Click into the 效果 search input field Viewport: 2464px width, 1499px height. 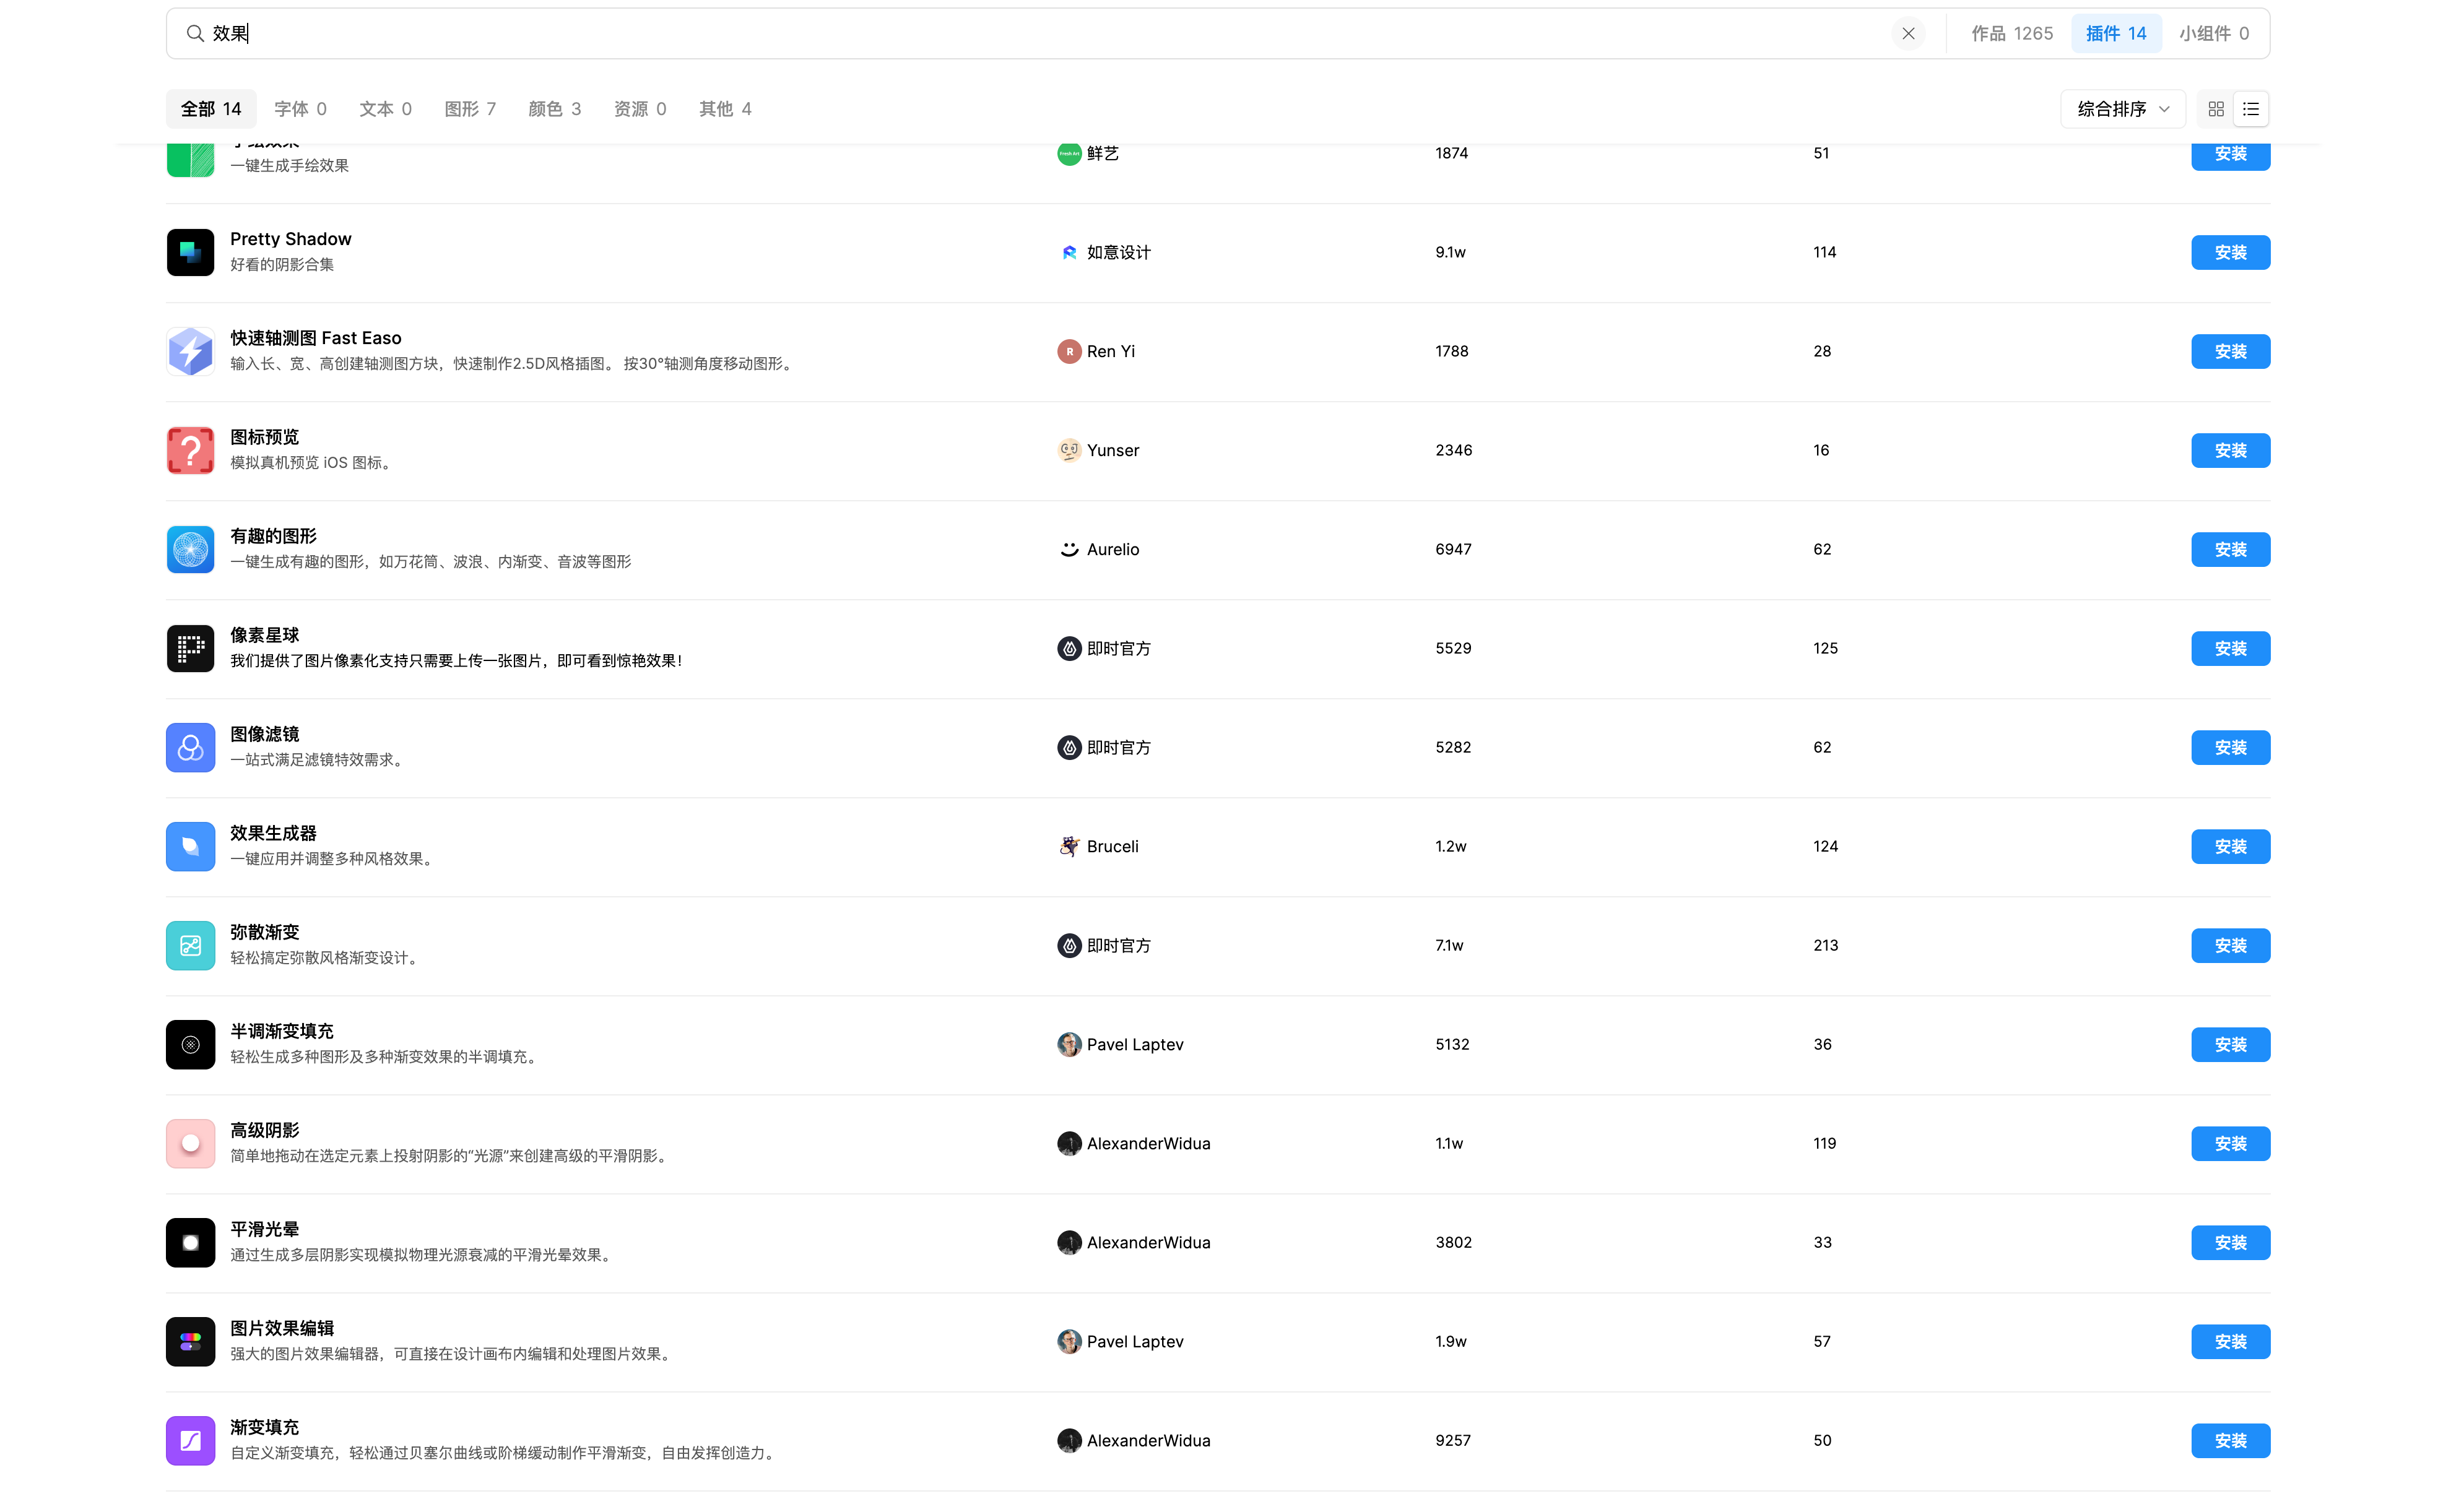click(1000, 33)
